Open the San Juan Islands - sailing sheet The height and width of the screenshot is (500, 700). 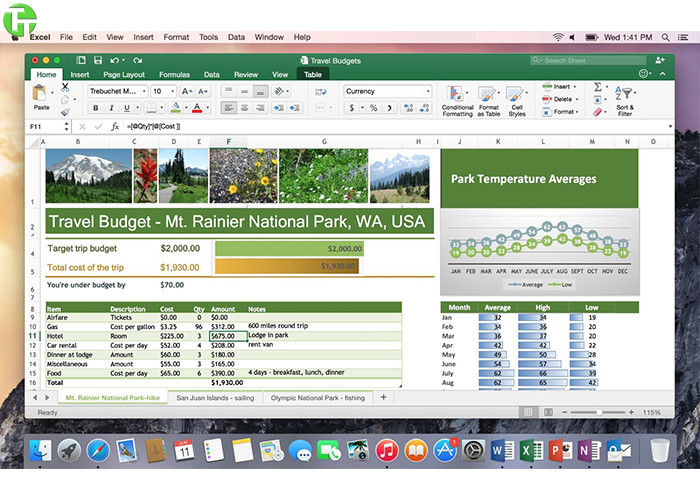(x=214, y=397)
